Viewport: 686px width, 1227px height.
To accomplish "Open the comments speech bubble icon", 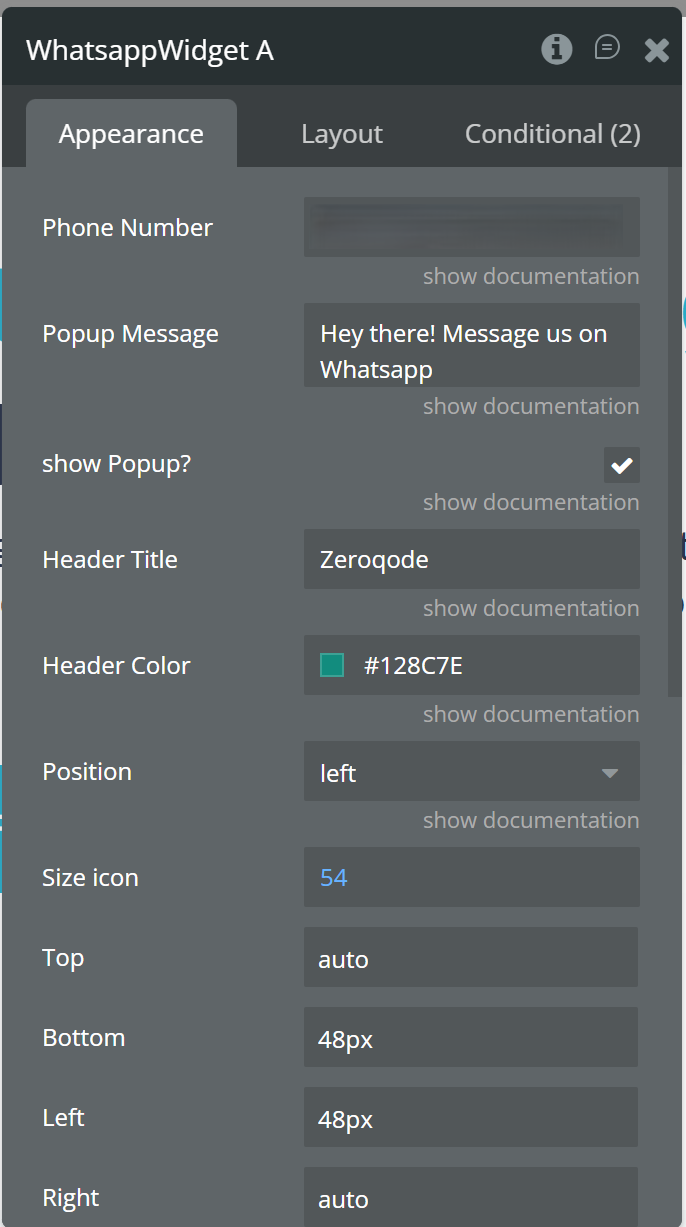I will click(607, 48).
